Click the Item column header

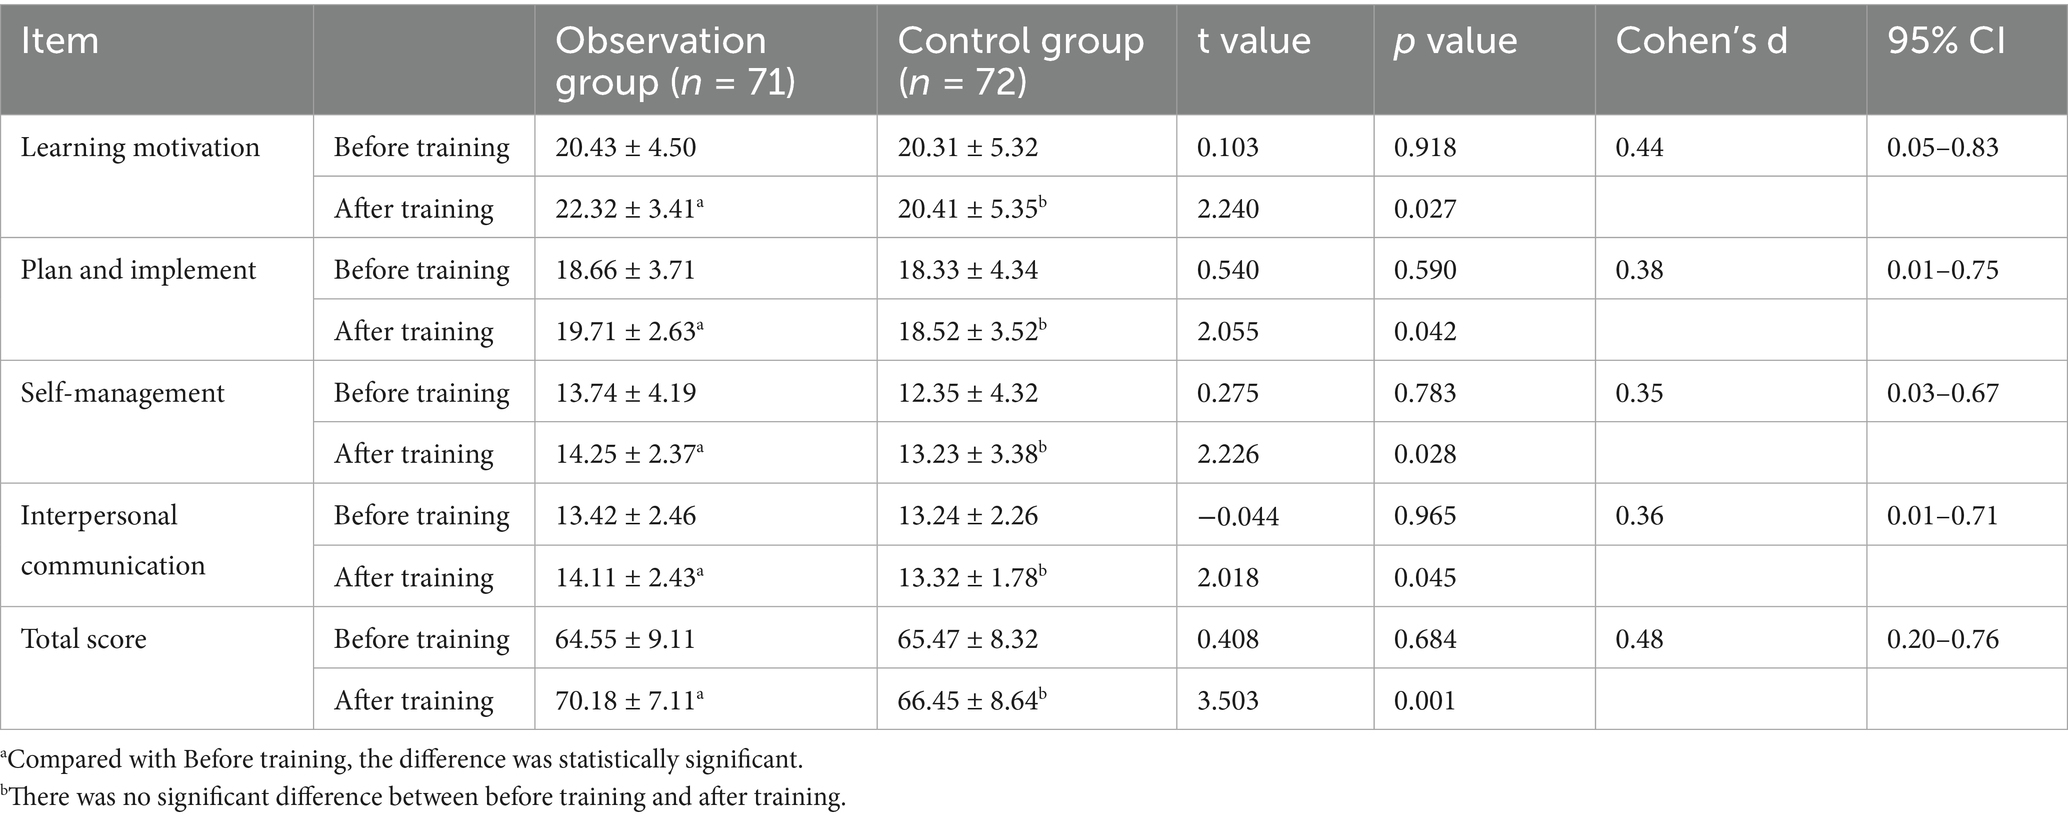point(60,41)
